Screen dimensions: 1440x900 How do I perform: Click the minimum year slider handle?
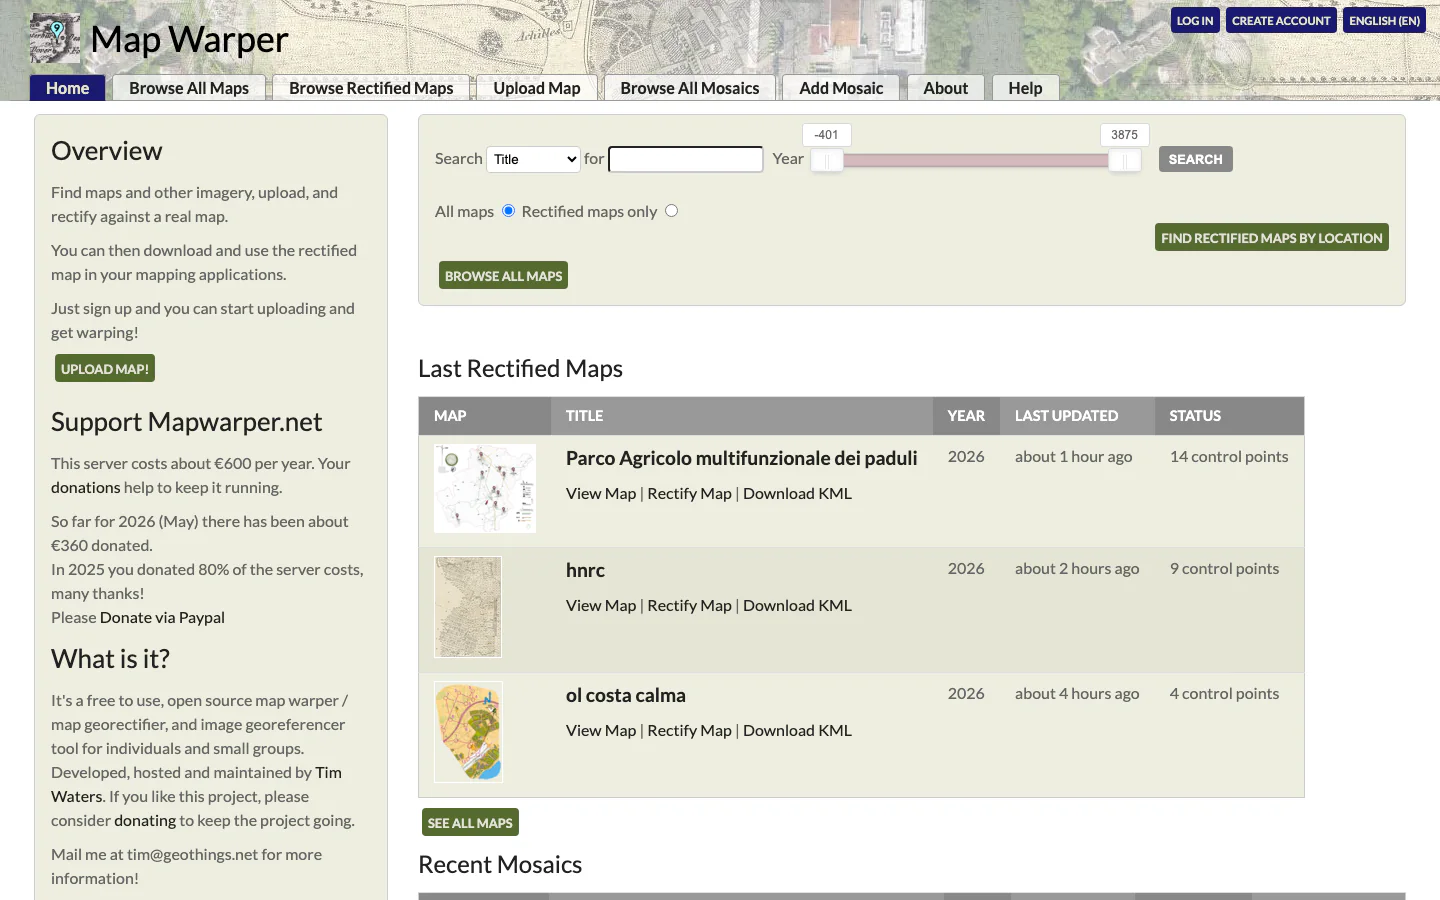coord(827,160)
